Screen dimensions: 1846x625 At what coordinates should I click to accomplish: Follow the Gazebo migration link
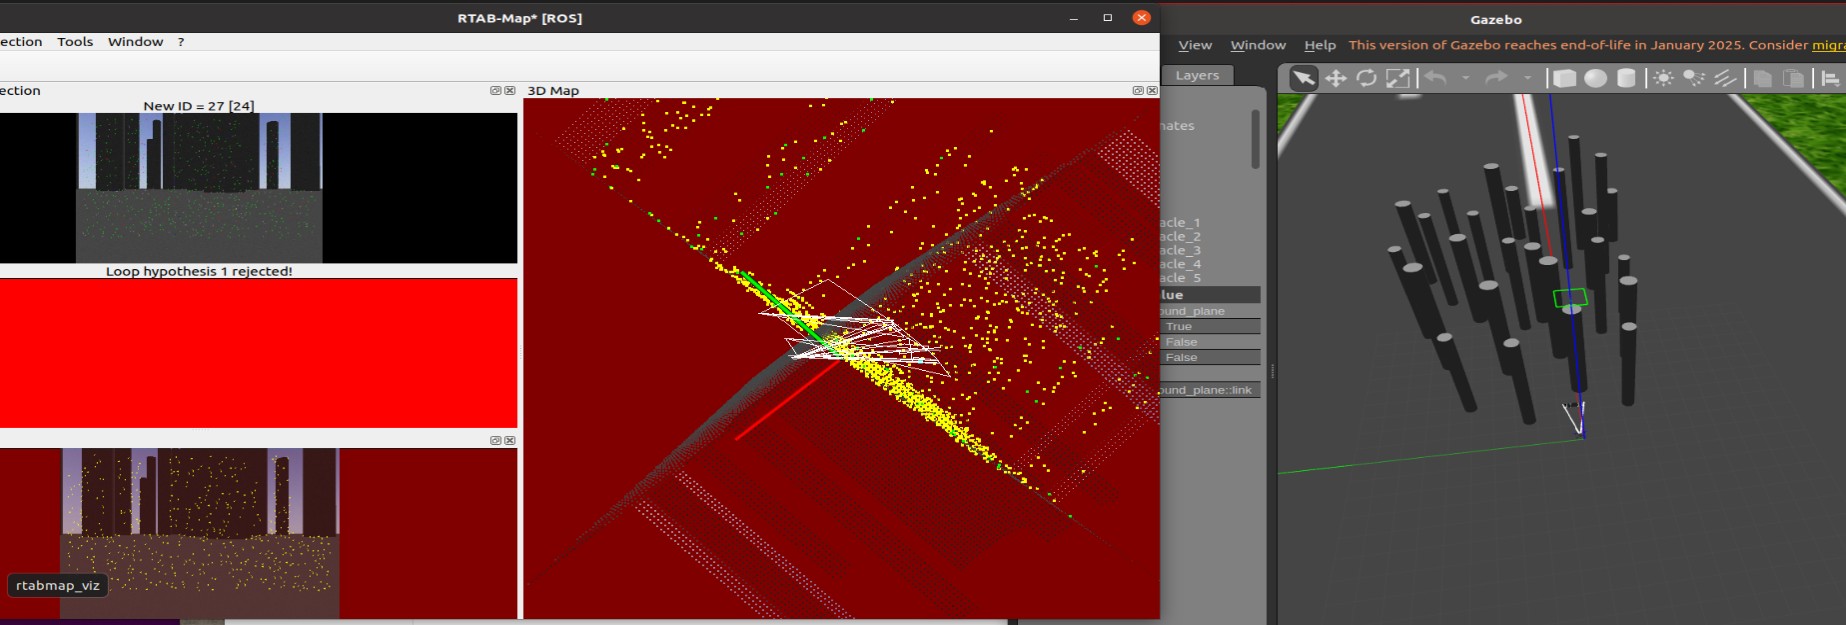point(1829,45)
